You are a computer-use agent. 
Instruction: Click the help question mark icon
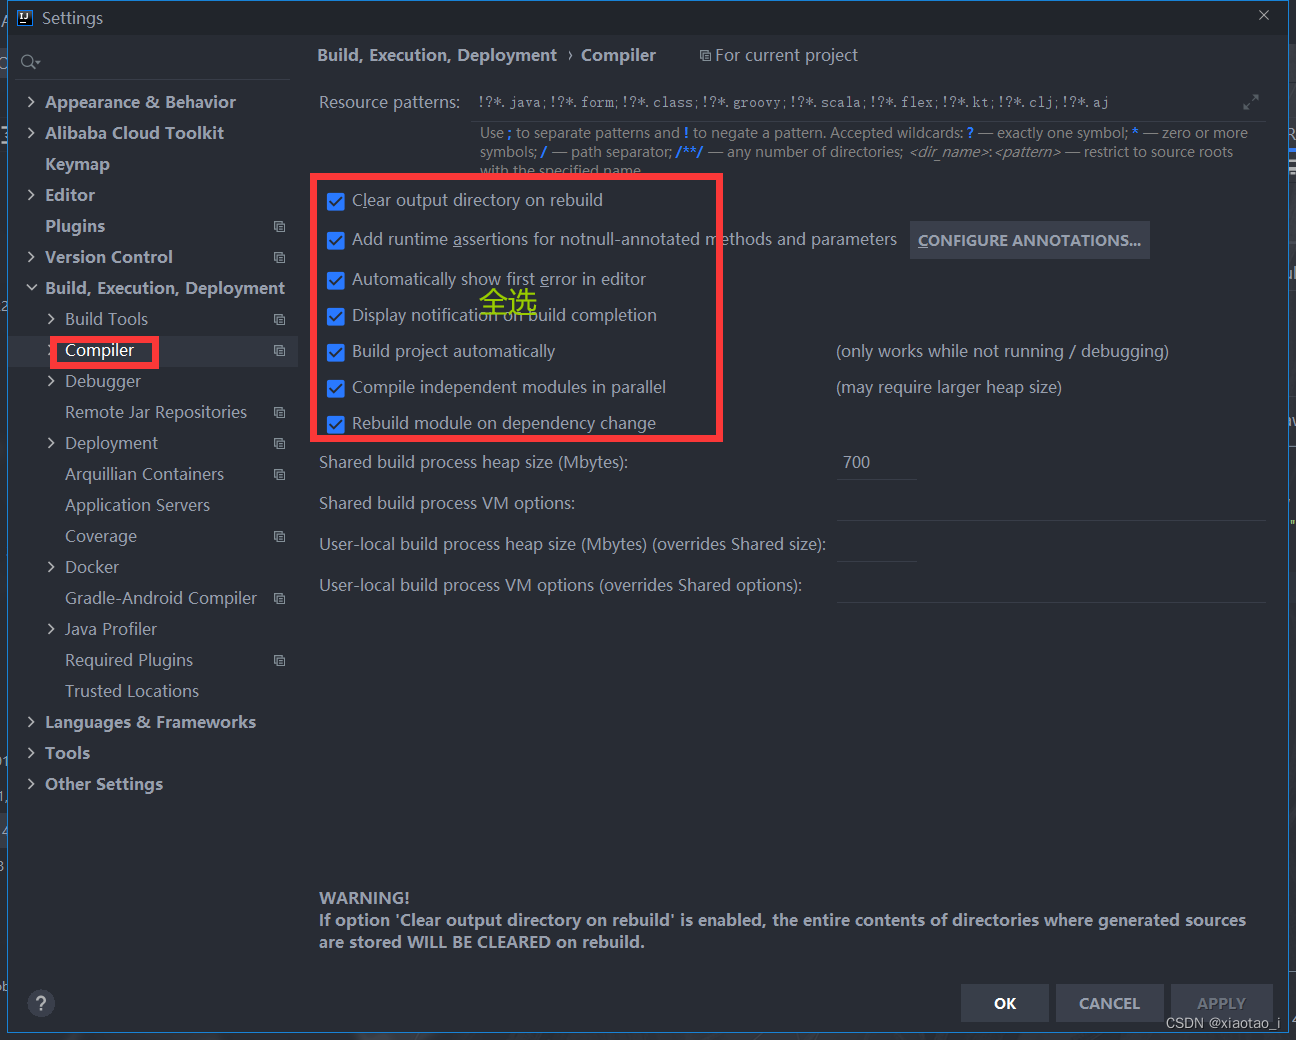coord(40,1003)
